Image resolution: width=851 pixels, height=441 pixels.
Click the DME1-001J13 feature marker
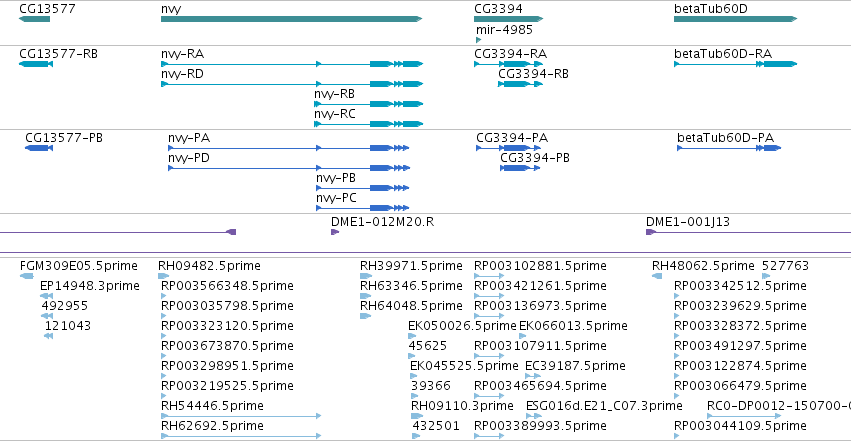coord(651,232)
